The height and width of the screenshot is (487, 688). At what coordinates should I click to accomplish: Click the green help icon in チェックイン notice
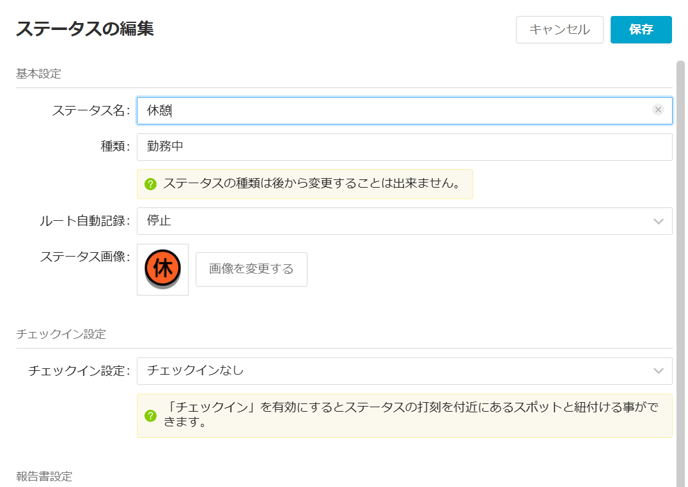tap(150, 415)
